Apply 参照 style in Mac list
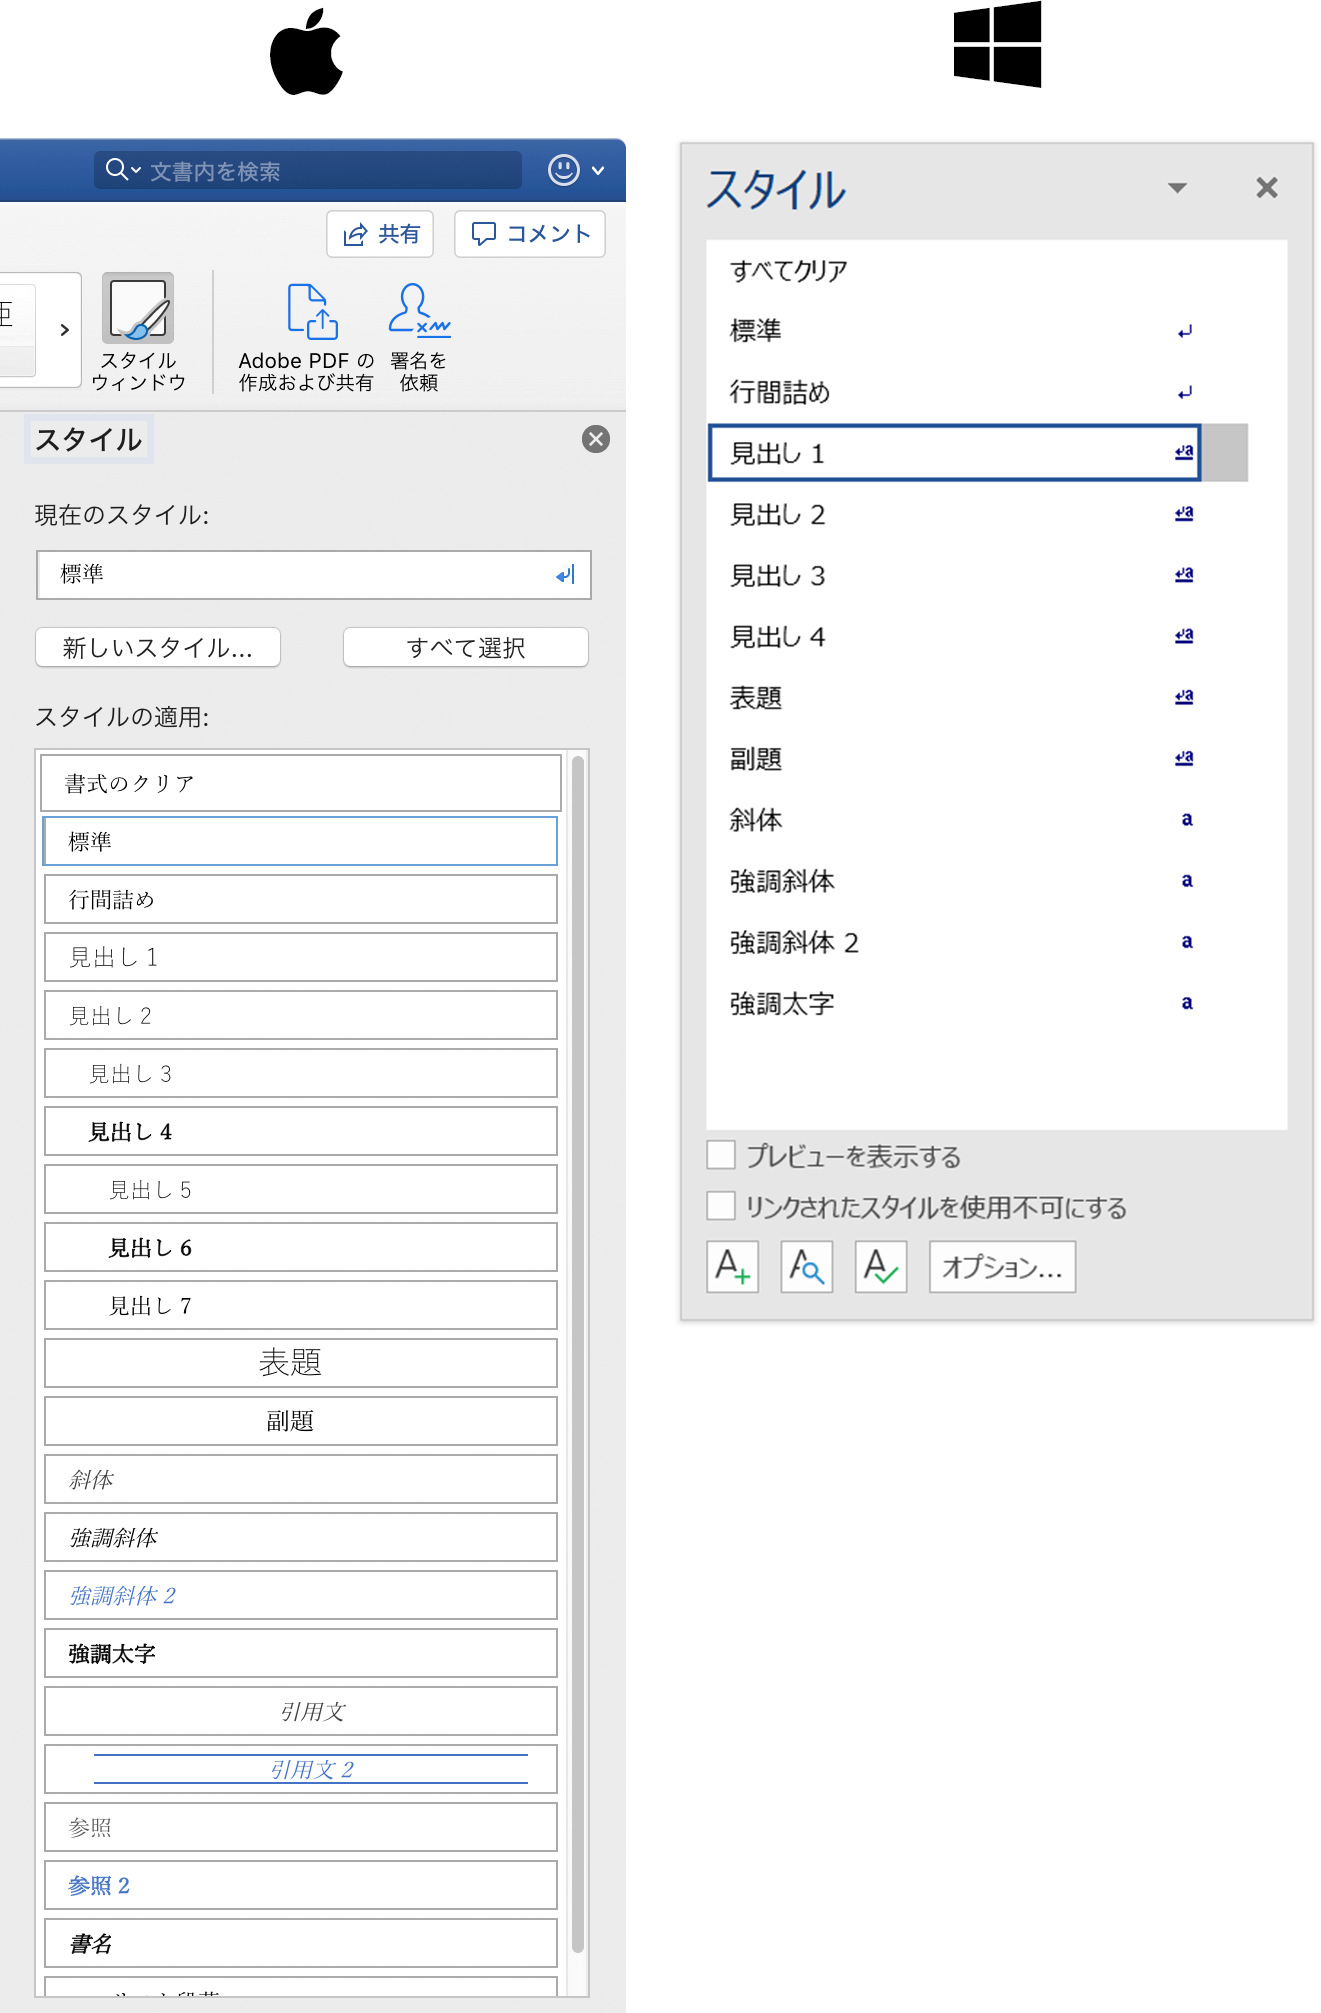 [x=301, y=1827]
